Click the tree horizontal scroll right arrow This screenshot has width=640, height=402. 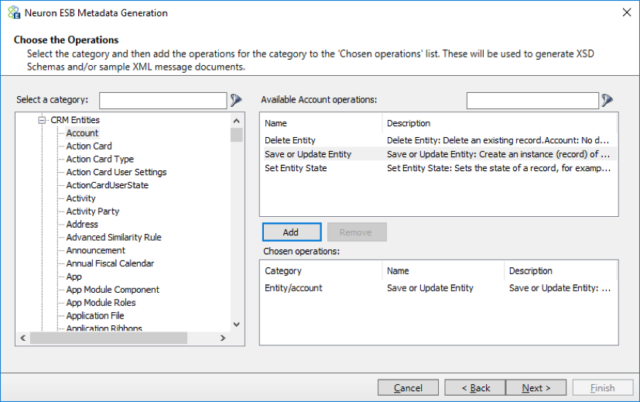point(222,338)
